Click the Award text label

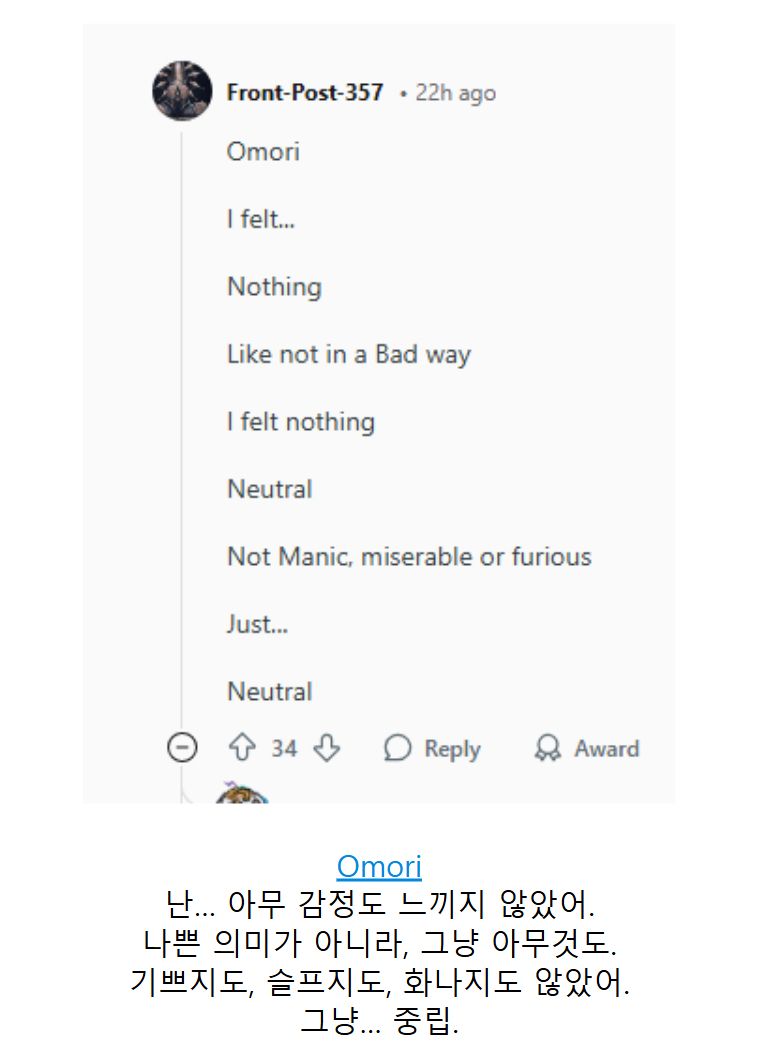[607, 748]
